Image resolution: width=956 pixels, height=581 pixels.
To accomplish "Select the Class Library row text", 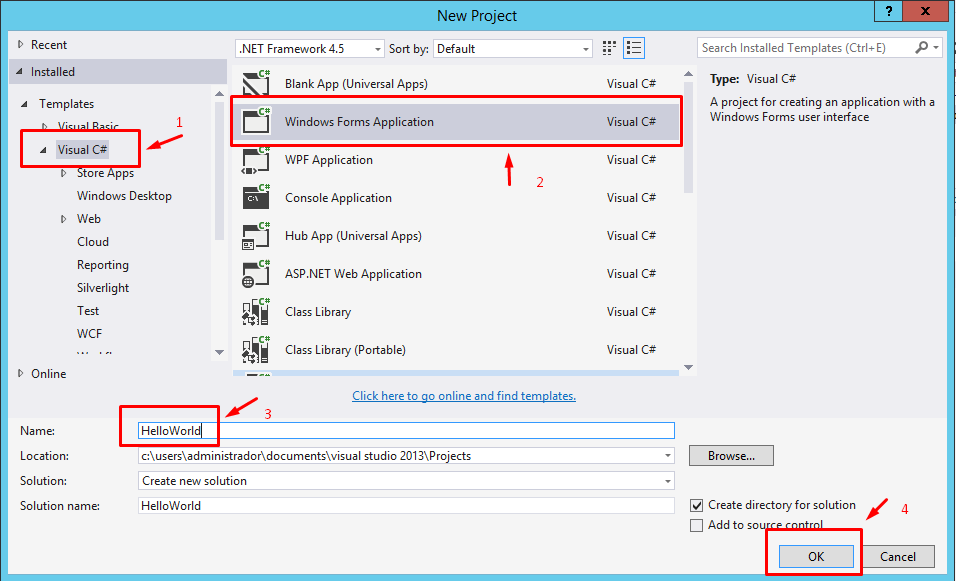I will (318, 312).
